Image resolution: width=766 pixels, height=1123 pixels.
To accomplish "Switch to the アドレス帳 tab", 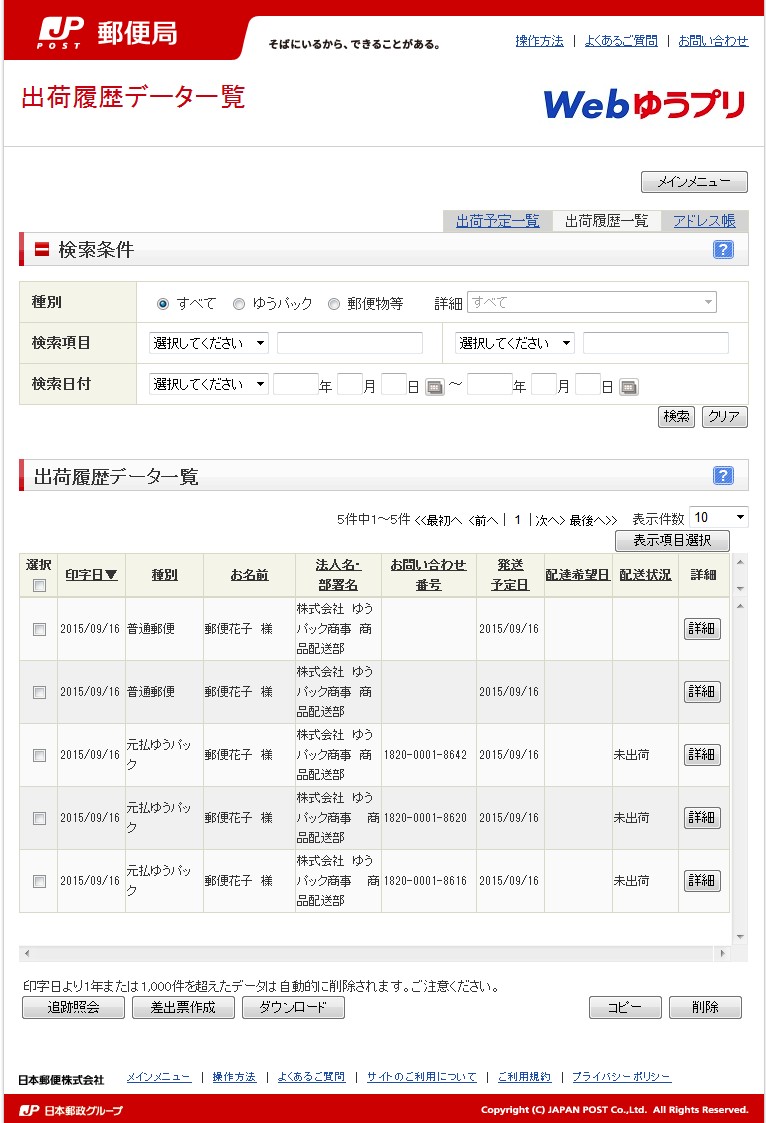I will click(704, 221).
